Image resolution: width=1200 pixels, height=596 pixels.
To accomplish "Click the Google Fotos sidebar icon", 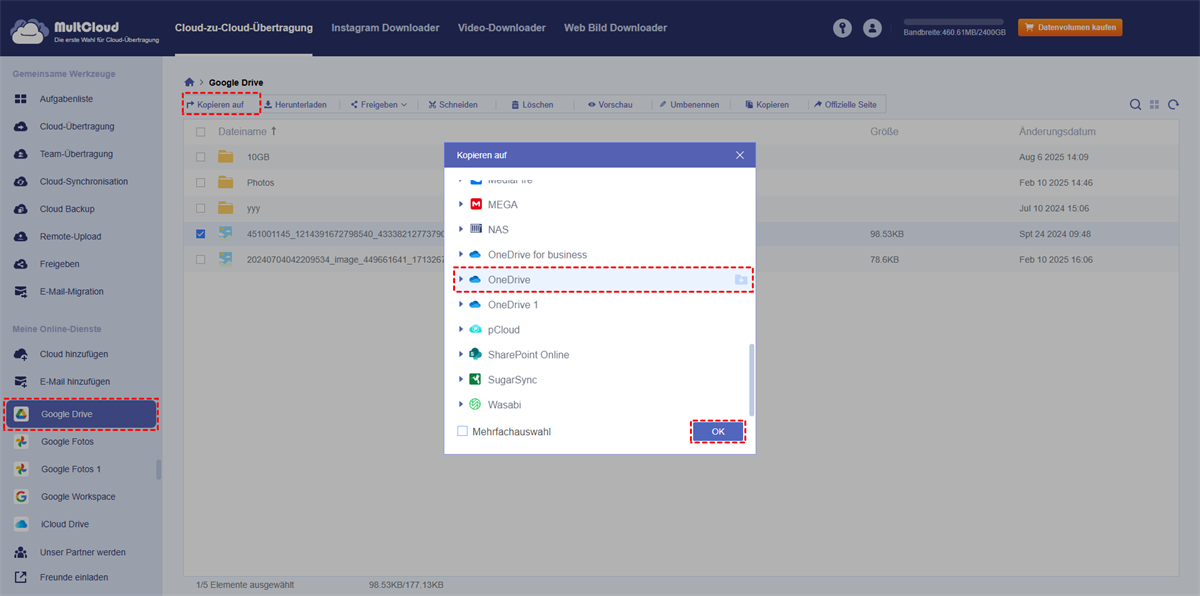I will pos(21,441).
